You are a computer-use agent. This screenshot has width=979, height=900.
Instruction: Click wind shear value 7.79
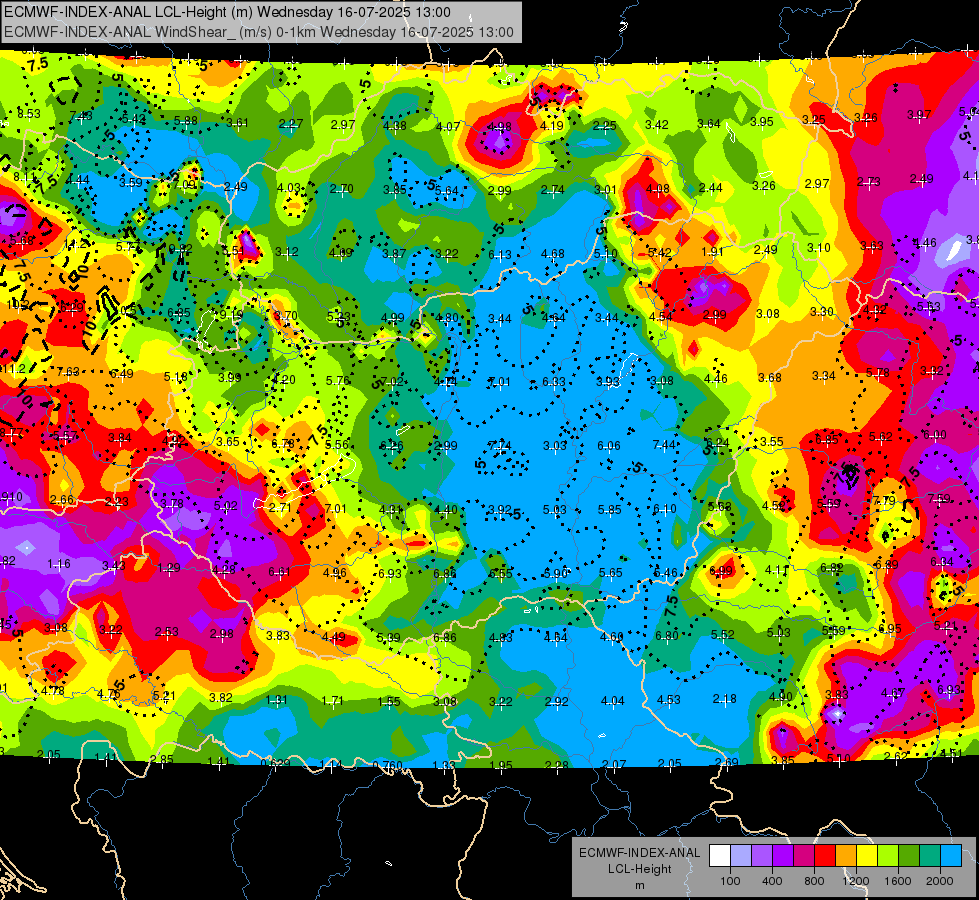(x=884, y=500)
